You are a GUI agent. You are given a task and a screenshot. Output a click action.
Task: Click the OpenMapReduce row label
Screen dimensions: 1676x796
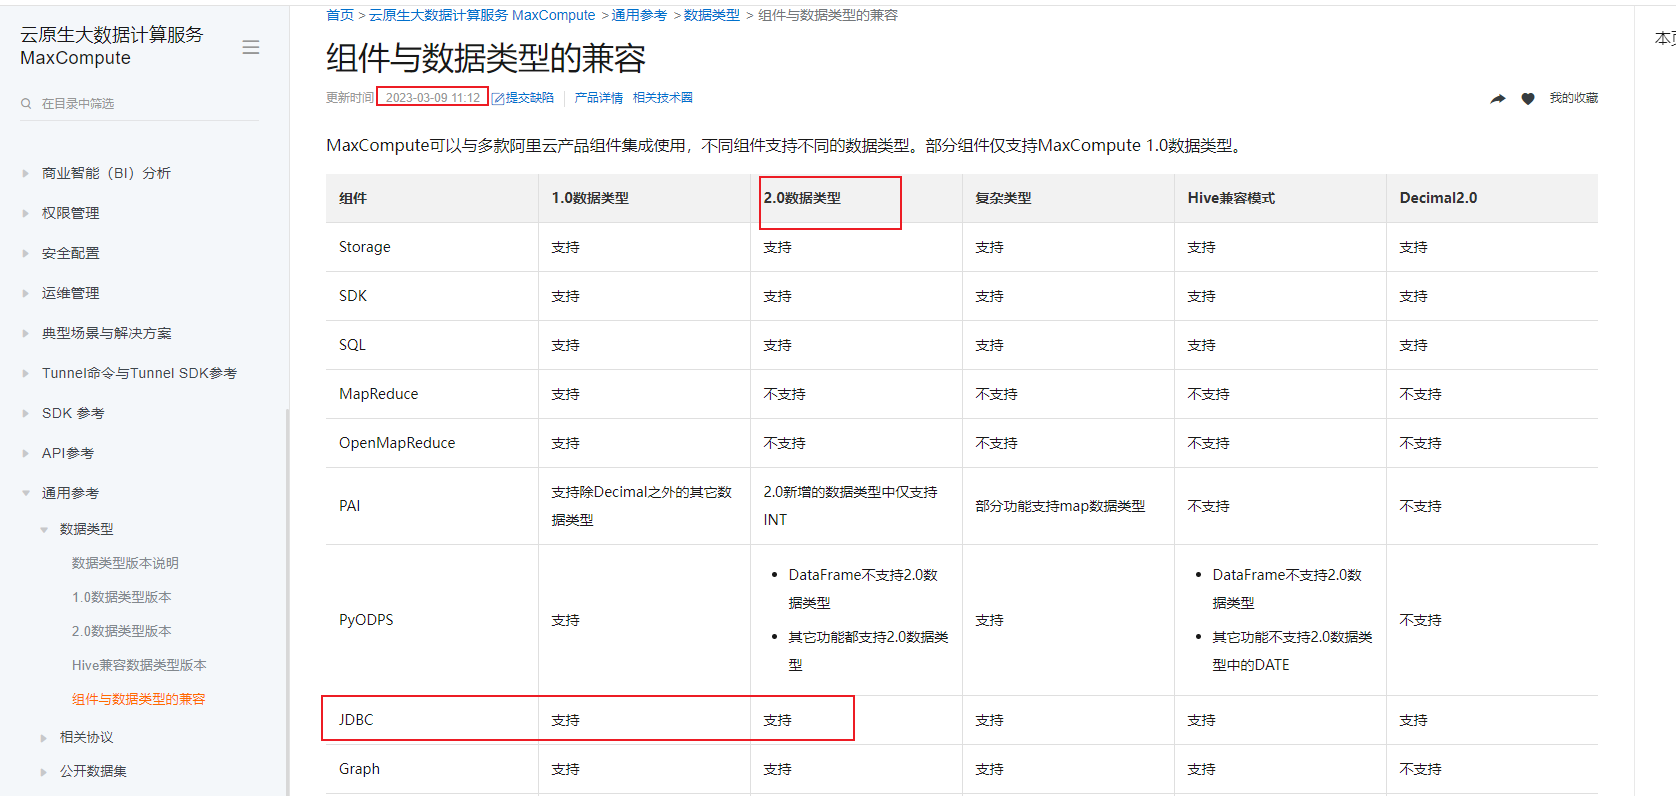coord(397,443)
